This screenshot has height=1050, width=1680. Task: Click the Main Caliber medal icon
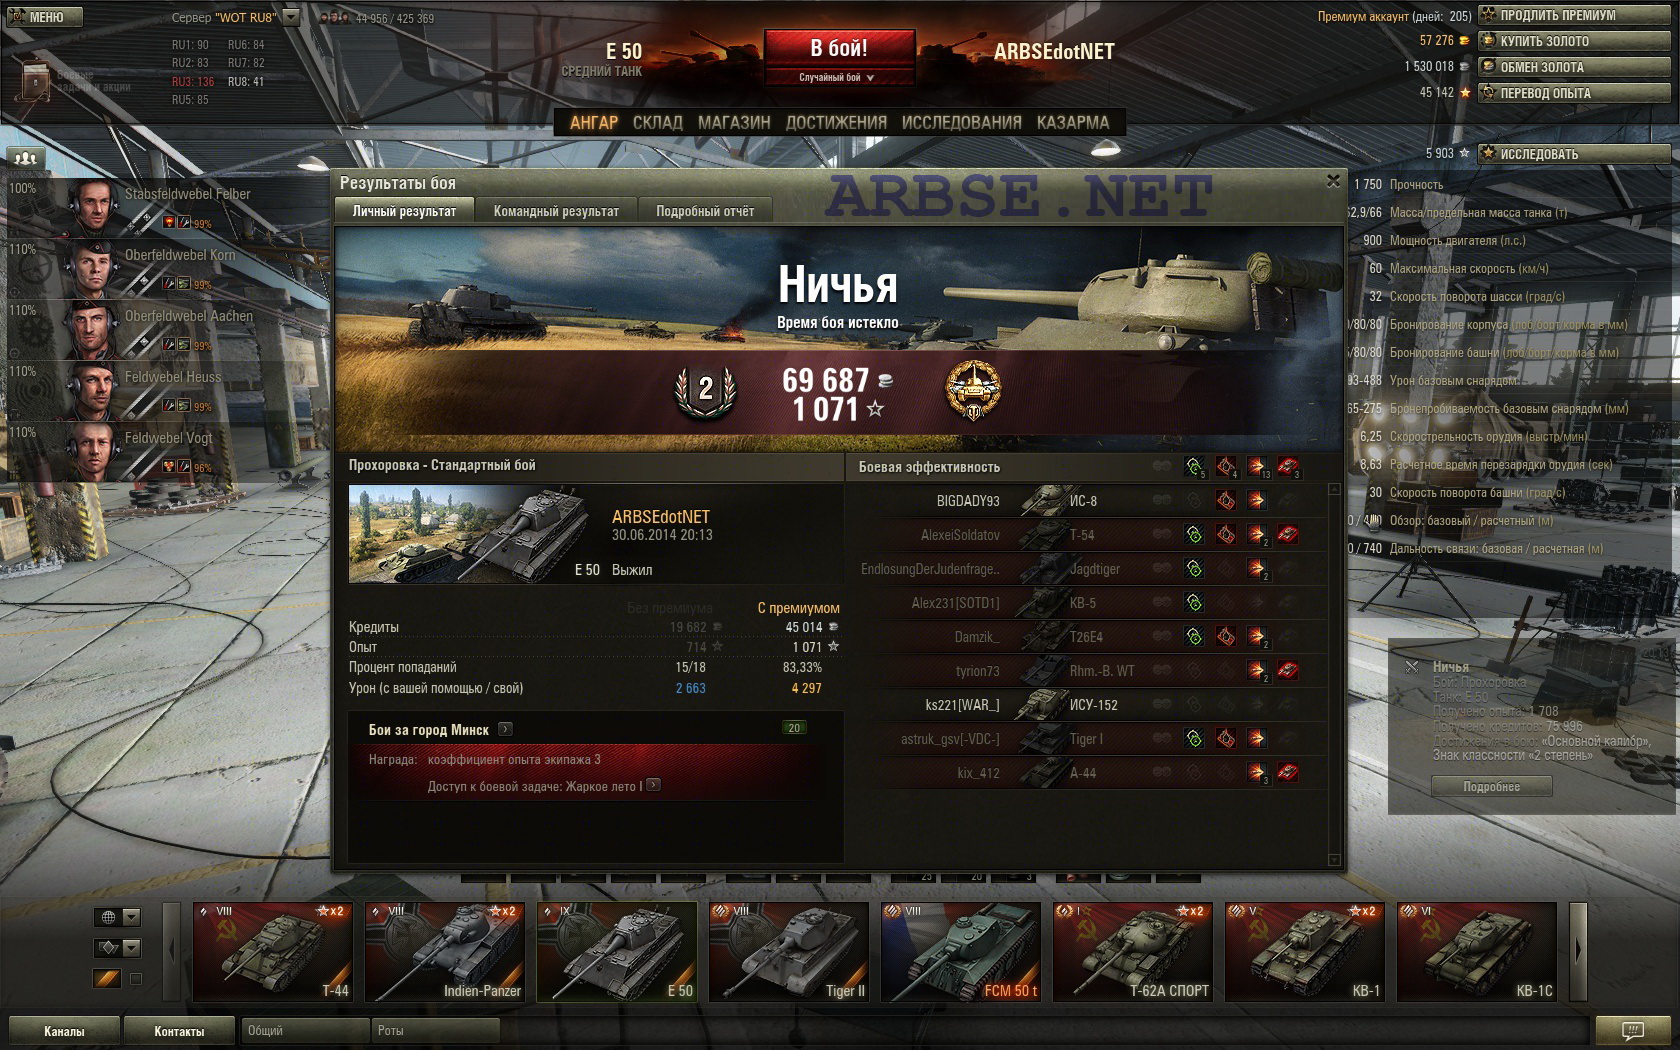(x=973, y=391)
